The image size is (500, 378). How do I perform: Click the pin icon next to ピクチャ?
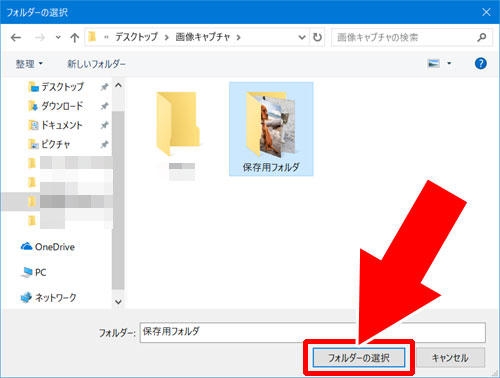(x=104, y=144)
